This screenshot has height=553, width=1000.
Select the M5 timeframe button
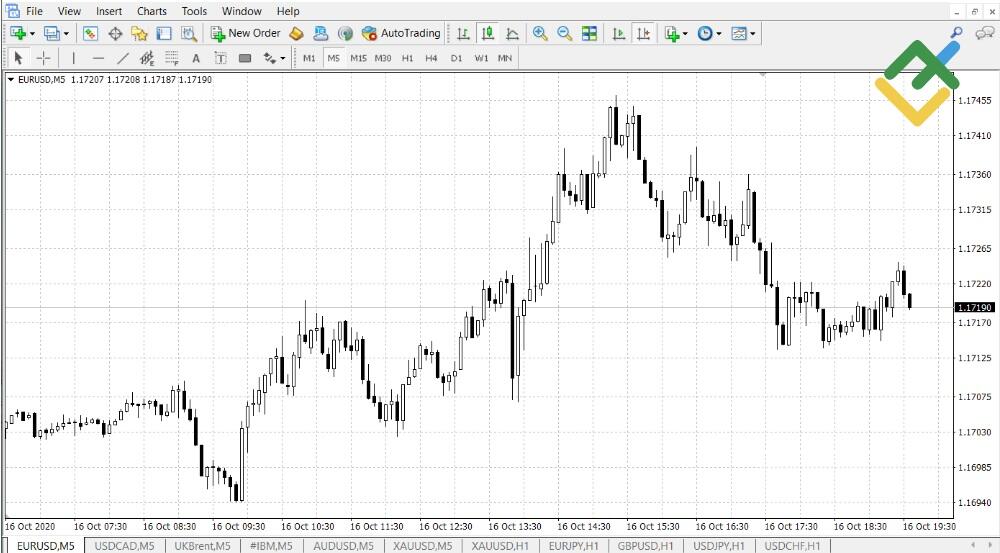[334, 58]
